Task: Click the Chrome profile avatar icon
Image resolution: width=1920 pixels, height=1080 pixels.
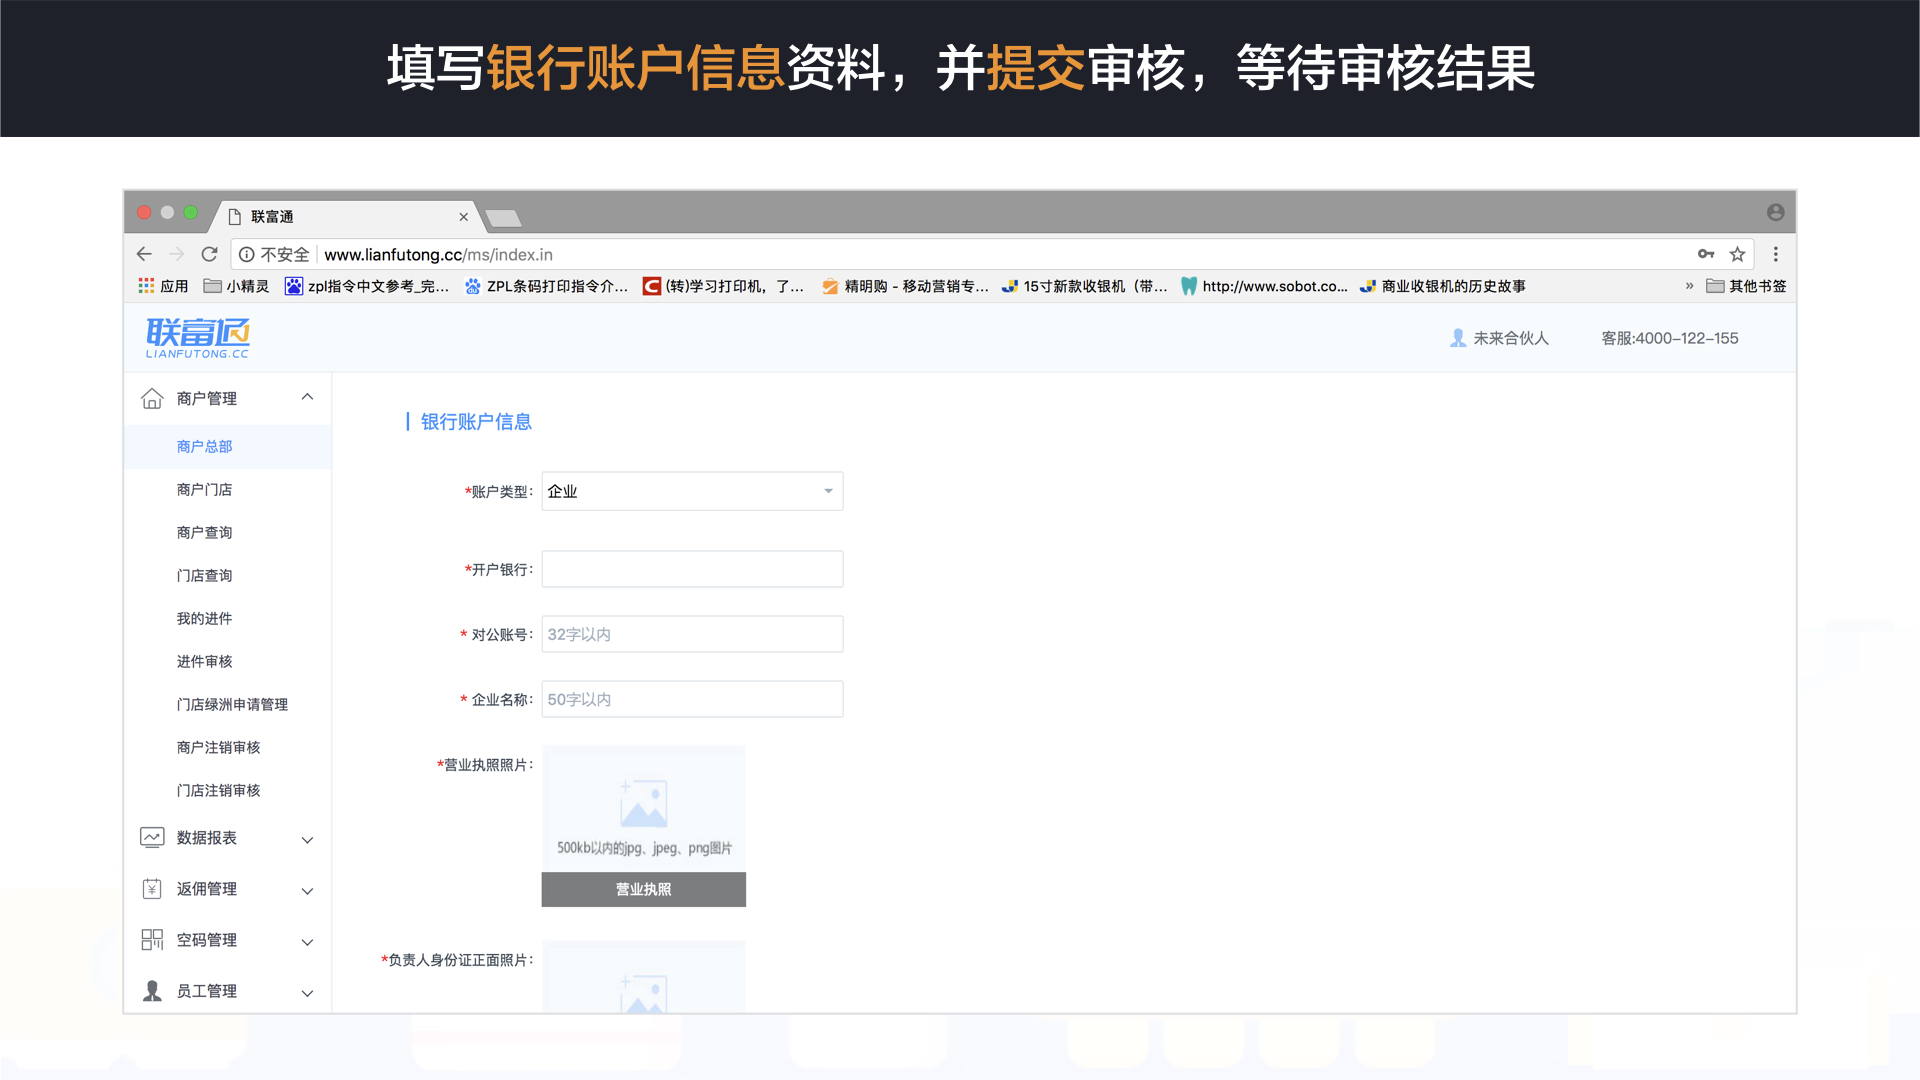Action: pyautogui.click(x=1776, y=212)
